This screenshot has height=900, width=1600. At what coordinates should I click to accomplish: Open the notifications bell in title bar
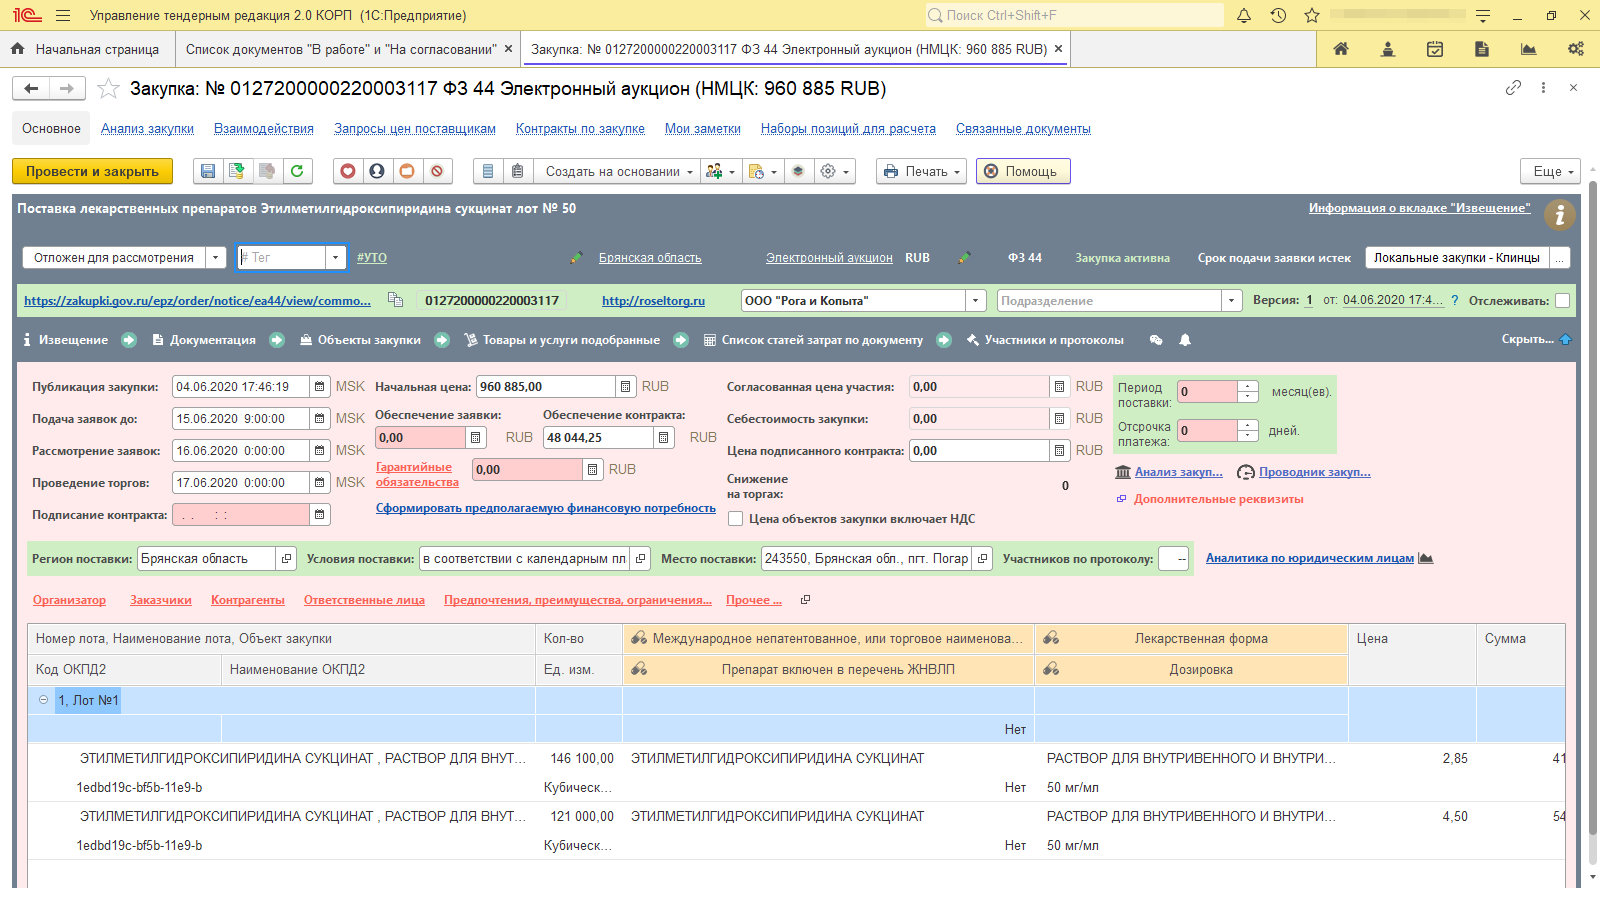(x=1244, y=15)
